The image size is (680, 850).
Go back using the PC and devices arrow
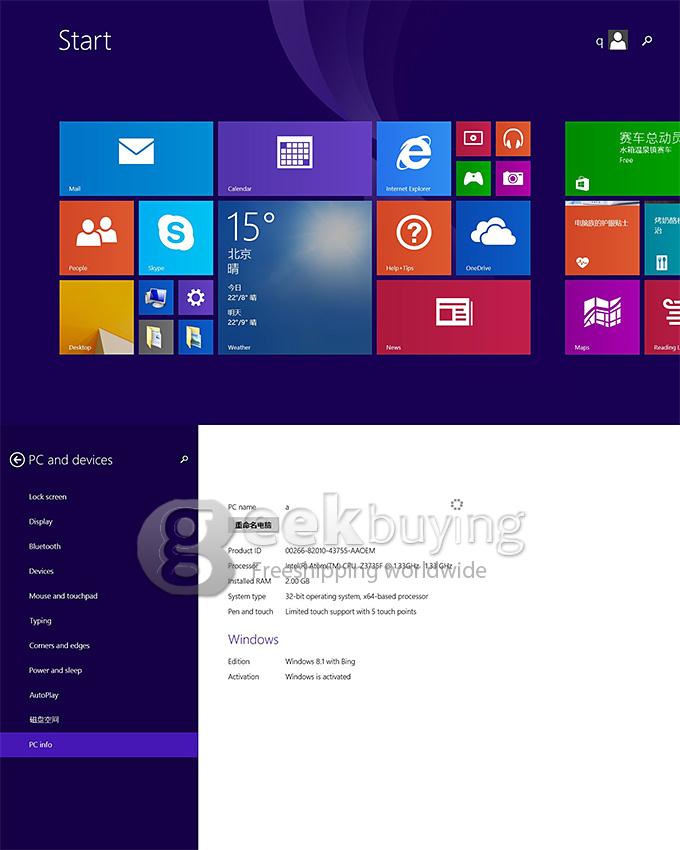17,460
